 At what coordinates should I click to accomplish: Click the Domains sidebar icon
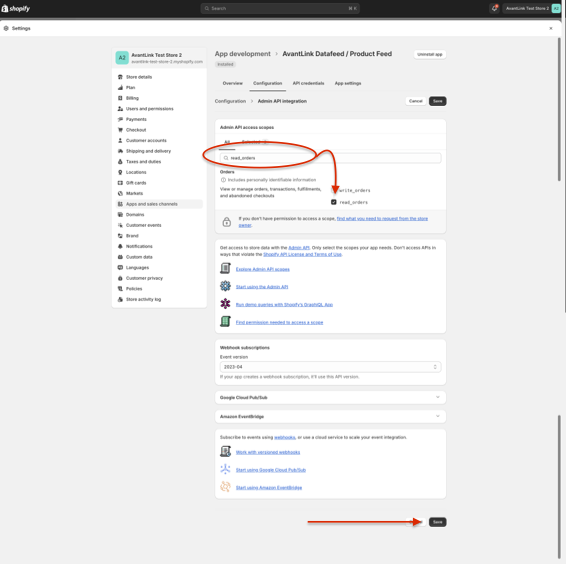(x=120, y=214)
